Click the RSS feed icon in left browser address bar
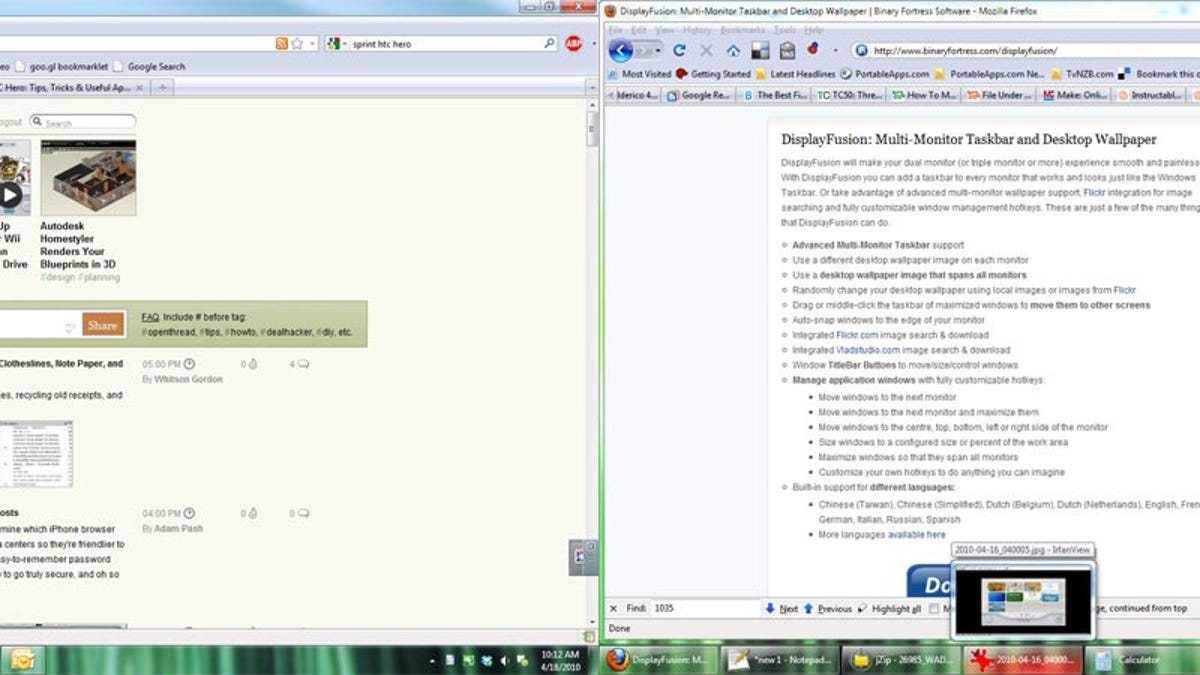Image resolution: width=1200 pixels, height=675 pixels. pos(282,44)
